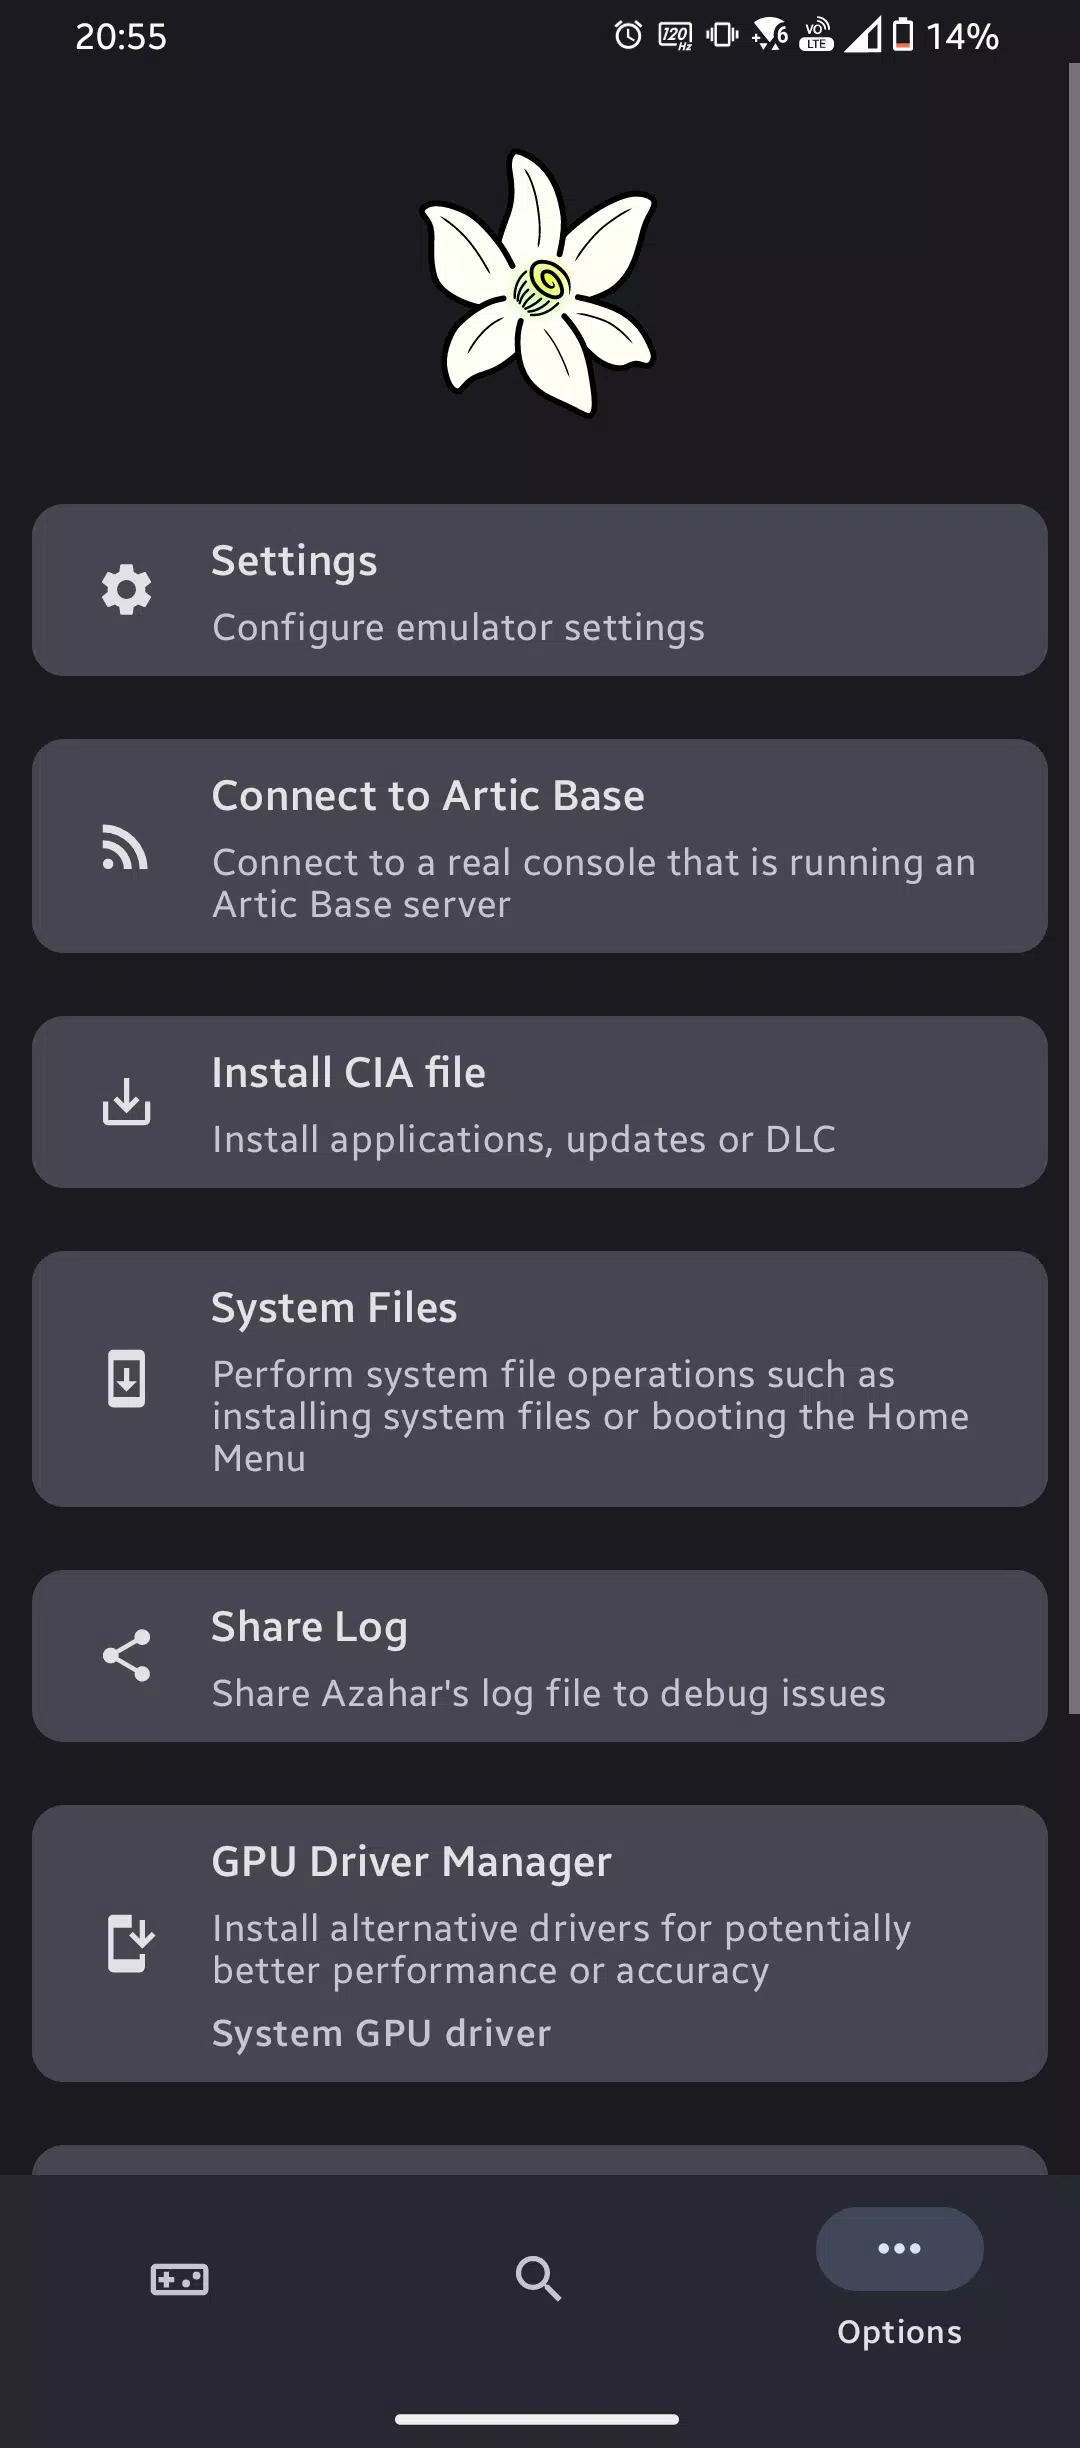Viewport: 1080px width, 2448px height.
Task: Open Settings to configure emulator settings
Action: click(540, 589)
